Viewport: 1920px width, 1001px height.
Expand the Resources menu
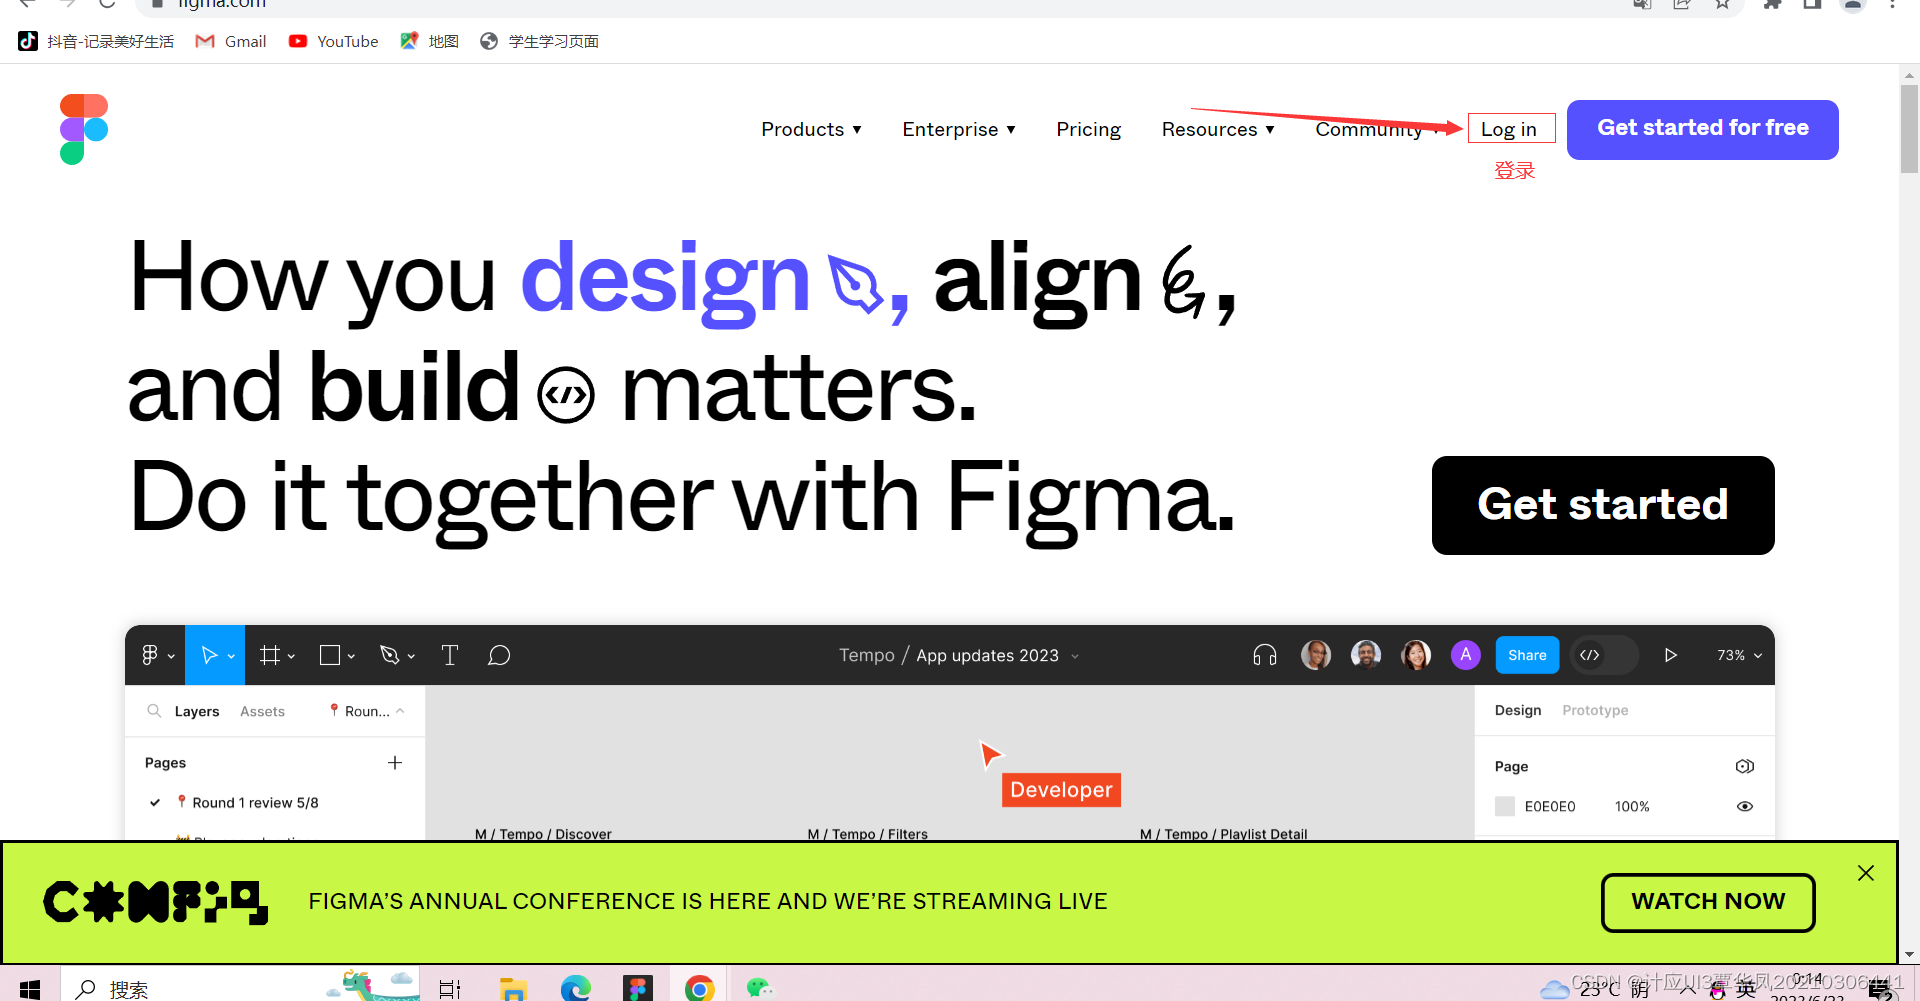point(1218,129)
